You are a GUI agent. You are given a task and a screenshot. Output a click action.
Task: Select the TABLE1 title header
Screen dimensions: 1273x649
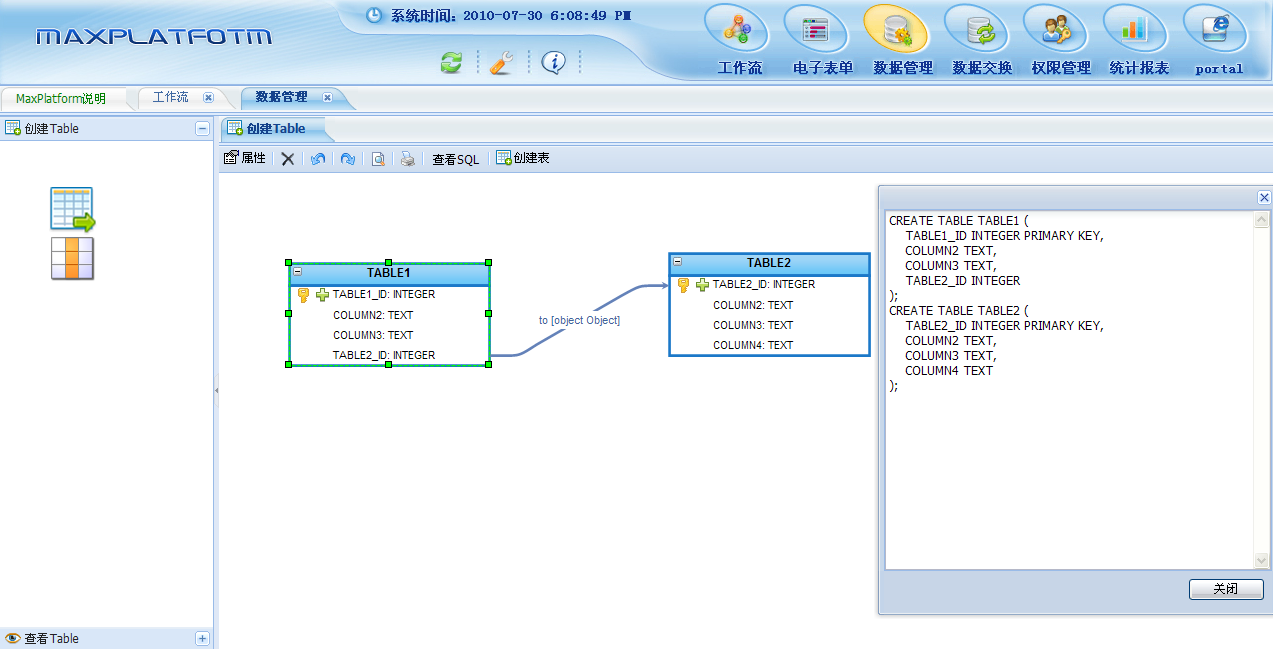[x=389, y=273]
